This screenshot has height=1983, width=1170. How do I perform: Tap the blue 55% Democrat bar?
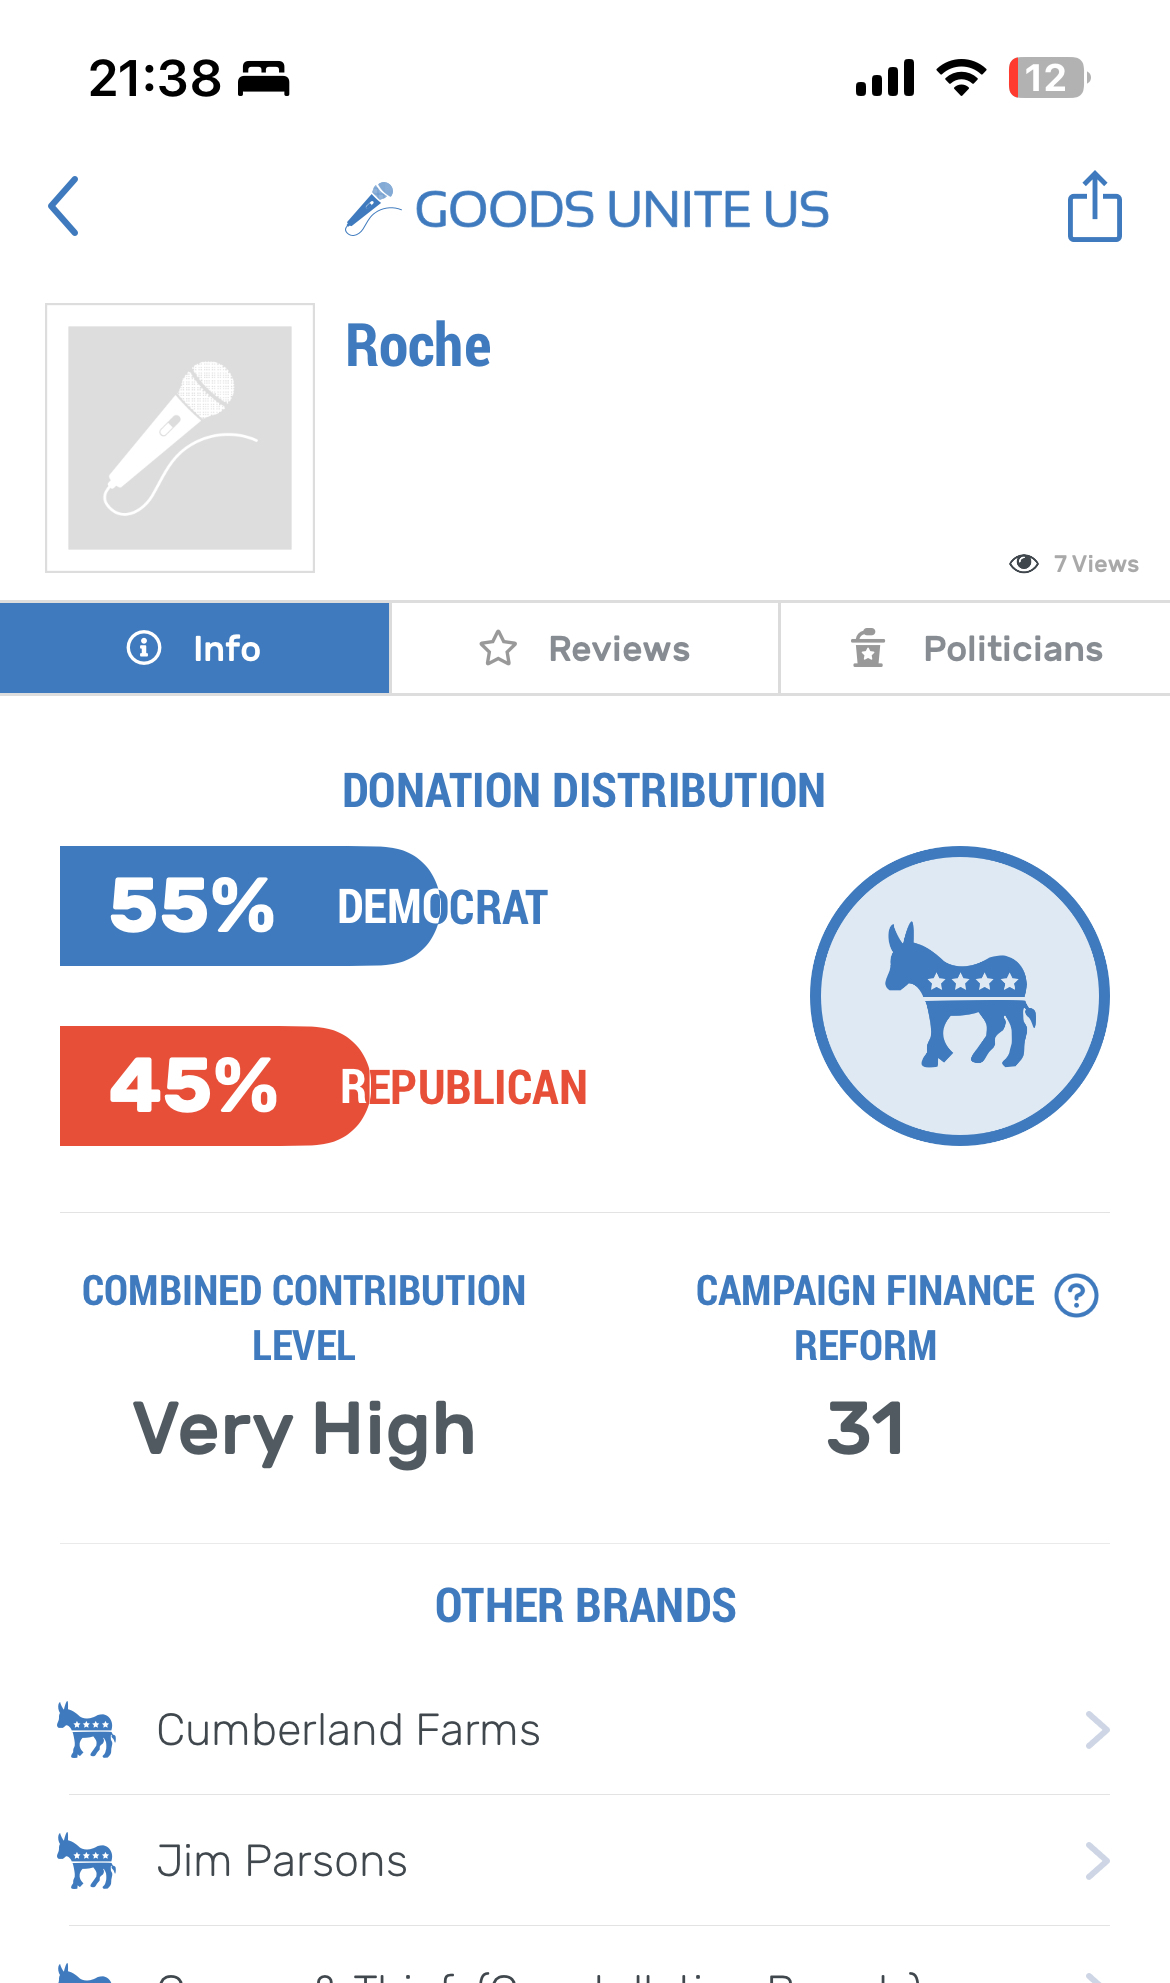click(x=248, y=906)
